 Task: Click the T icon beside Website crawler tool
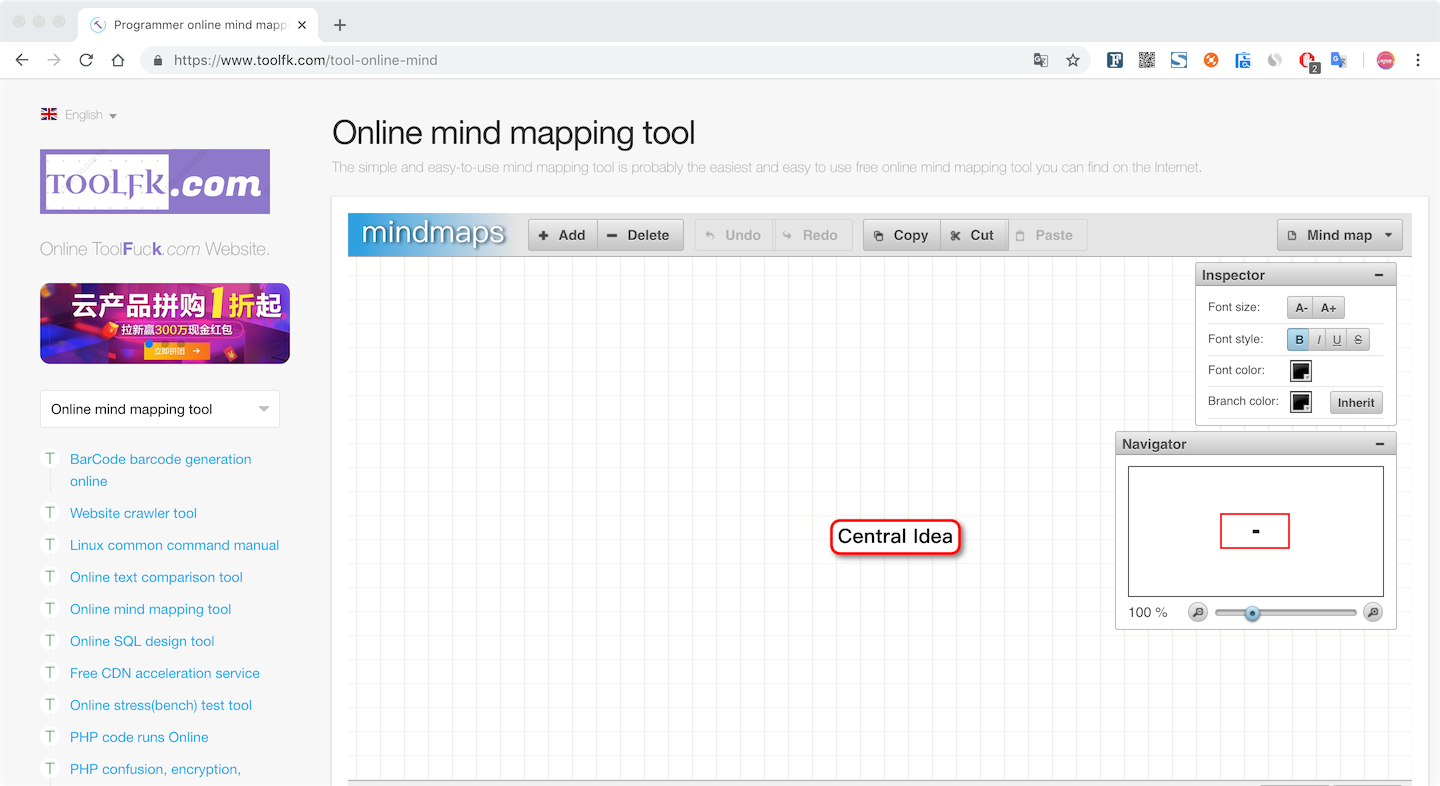click(x=49, y=513)
